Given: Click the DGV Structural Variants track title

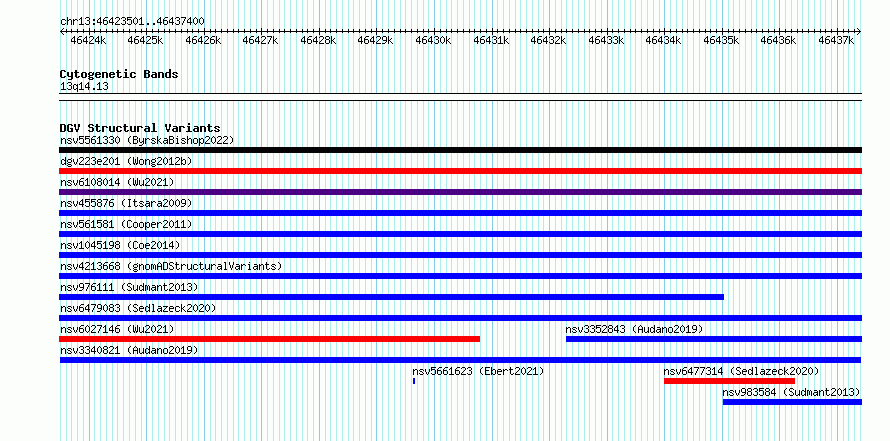Looking at the screenshot, I should pyautogui.click(x=140, y=128).
